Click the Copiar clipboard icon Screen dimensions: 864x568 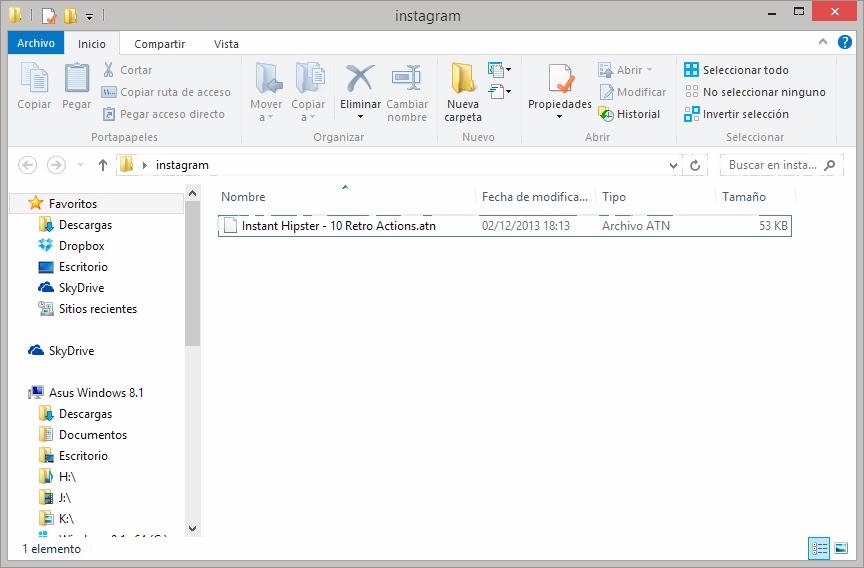coord(34,79)
